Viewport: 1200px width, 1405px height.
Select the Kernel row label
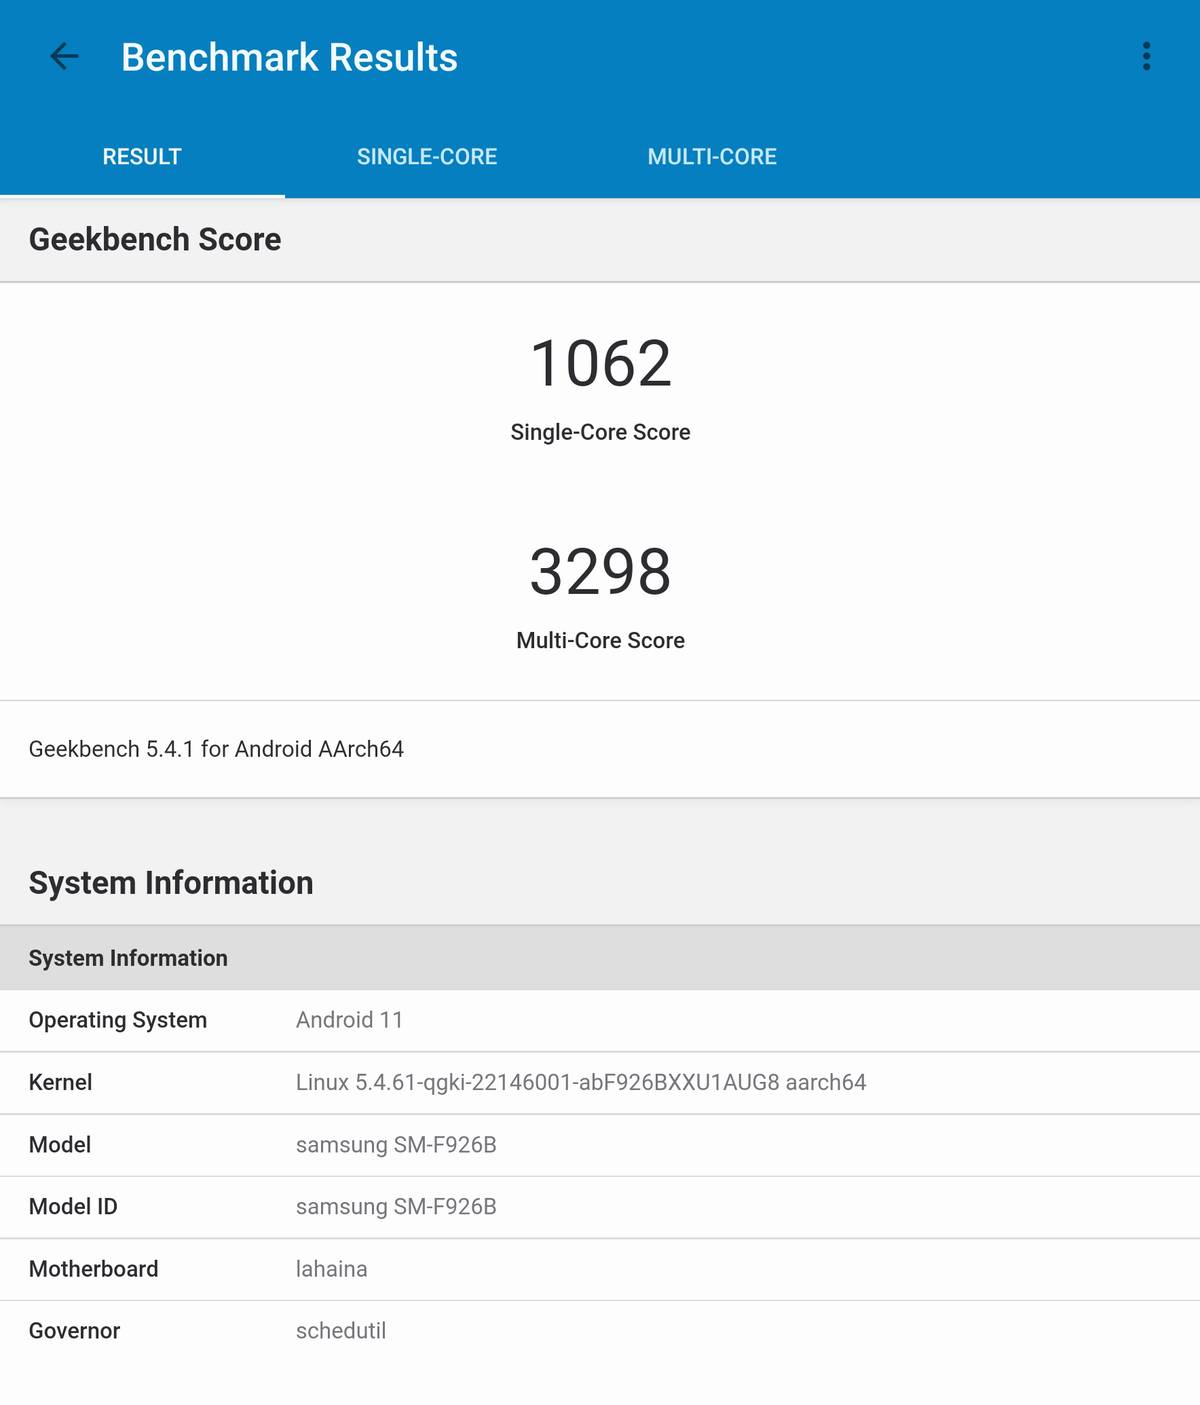pyautogui.click(x=60, y=1082)
